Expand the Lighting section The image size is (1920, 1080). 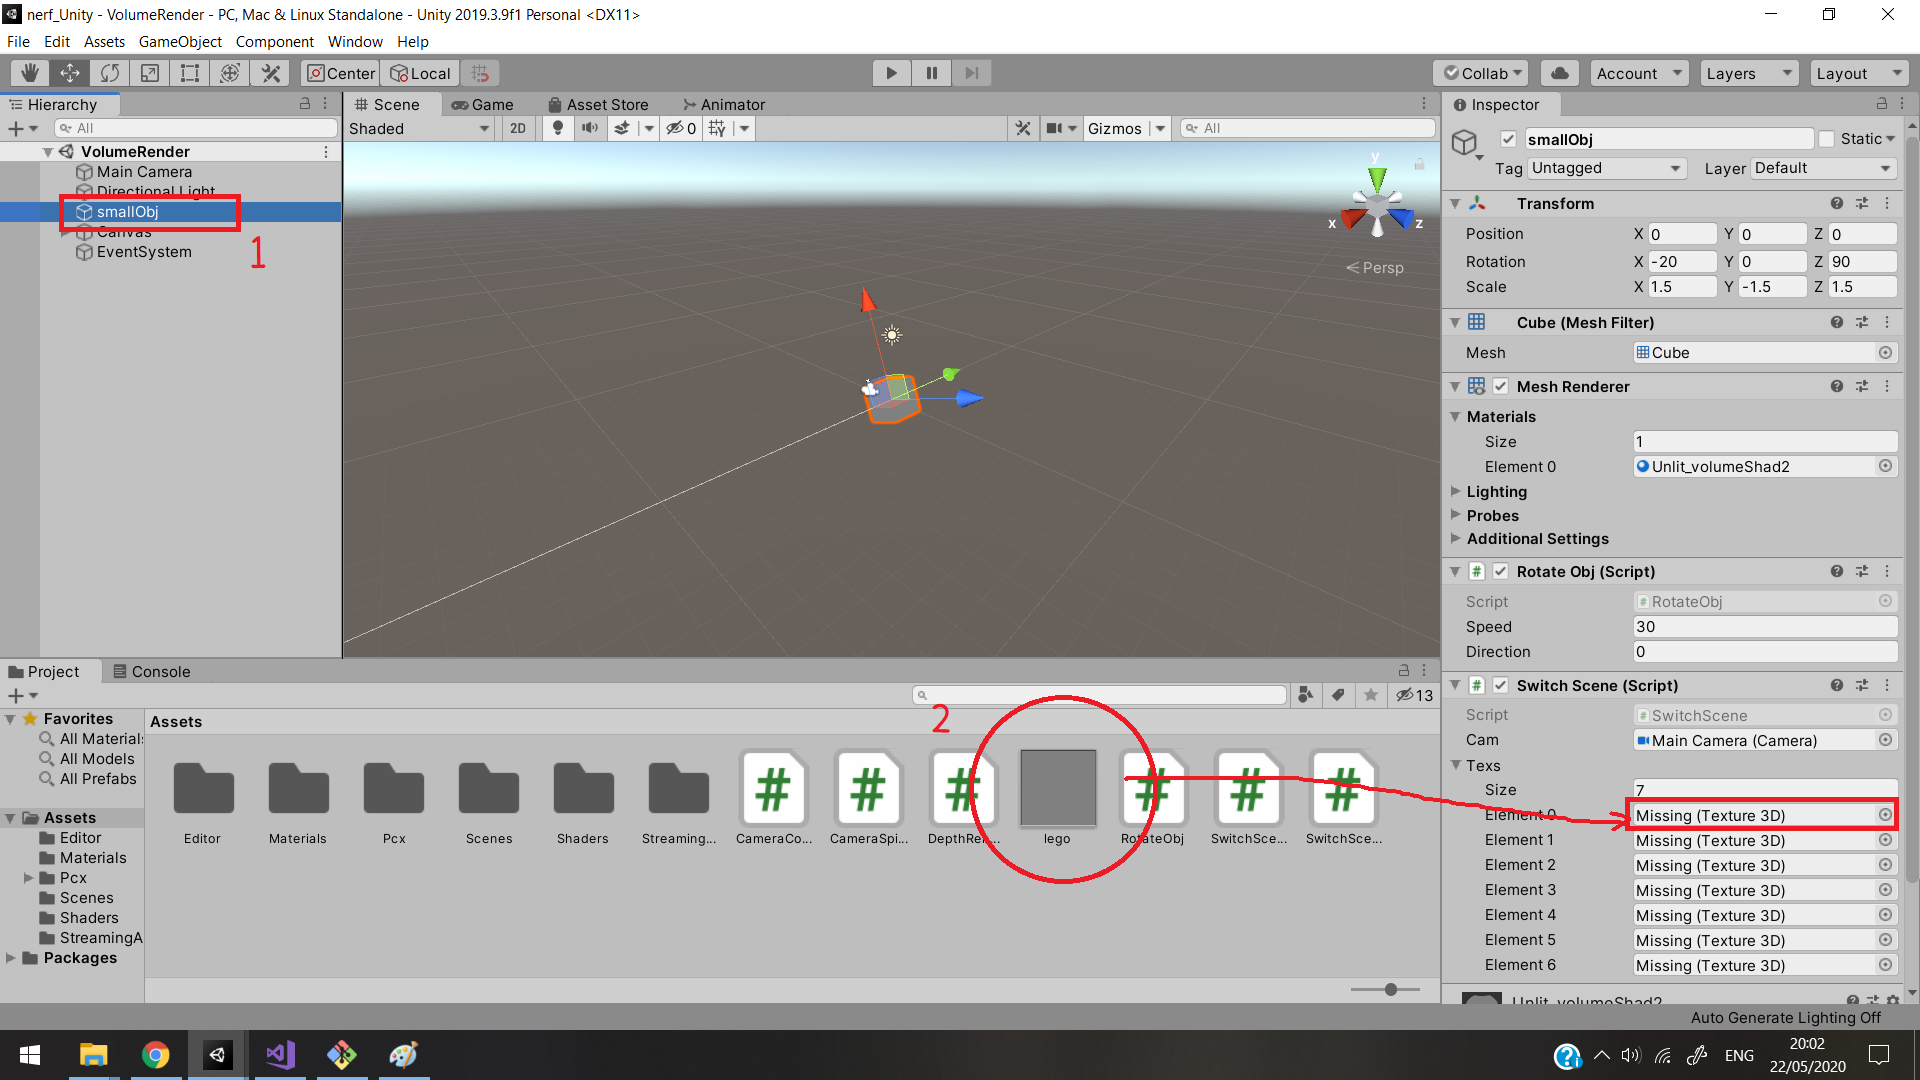[1496, 491]
